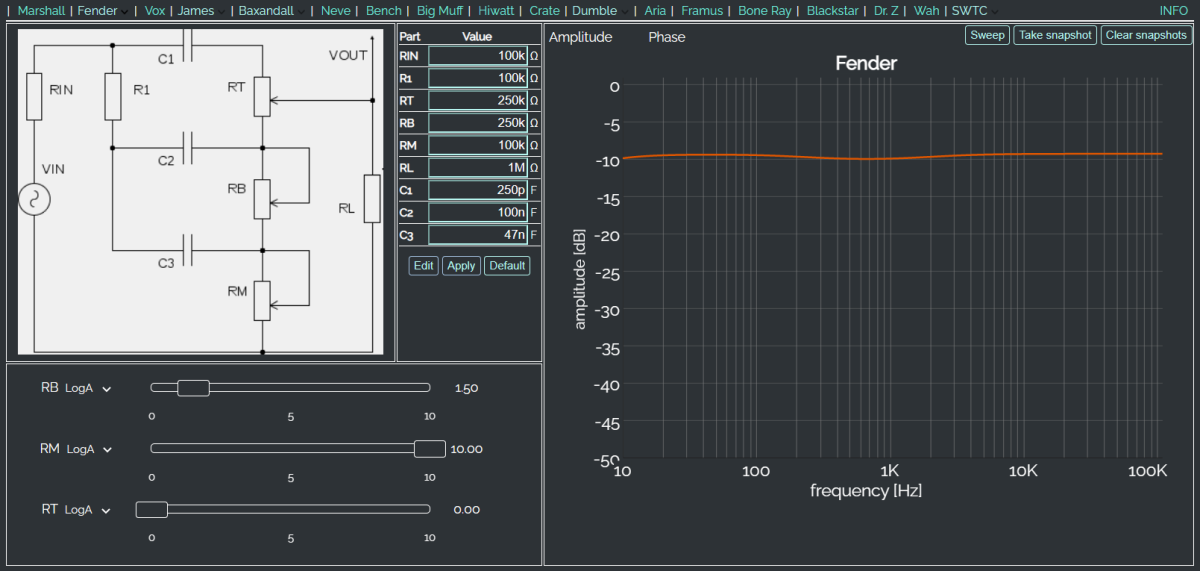Click the Part column header
This screenshot has width=1200, height=571.
tap(410, 36)
